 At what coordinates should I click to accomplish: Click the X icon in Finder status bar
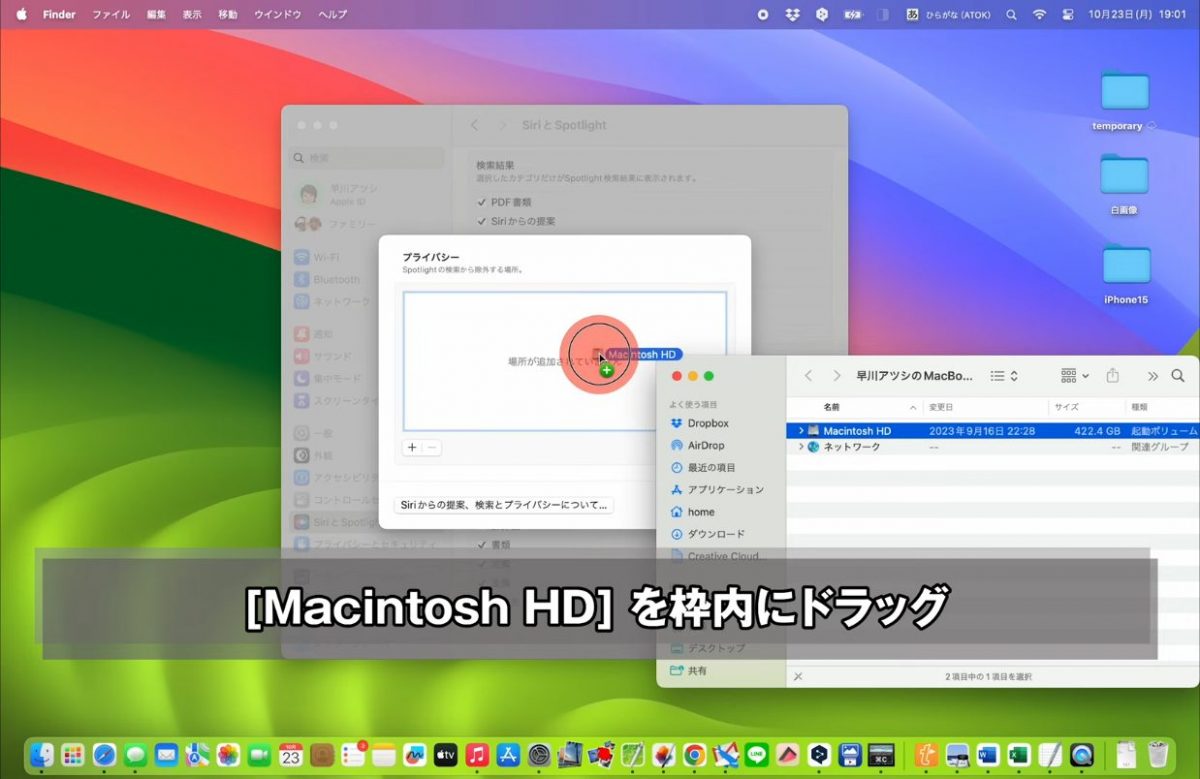point(797,677)
